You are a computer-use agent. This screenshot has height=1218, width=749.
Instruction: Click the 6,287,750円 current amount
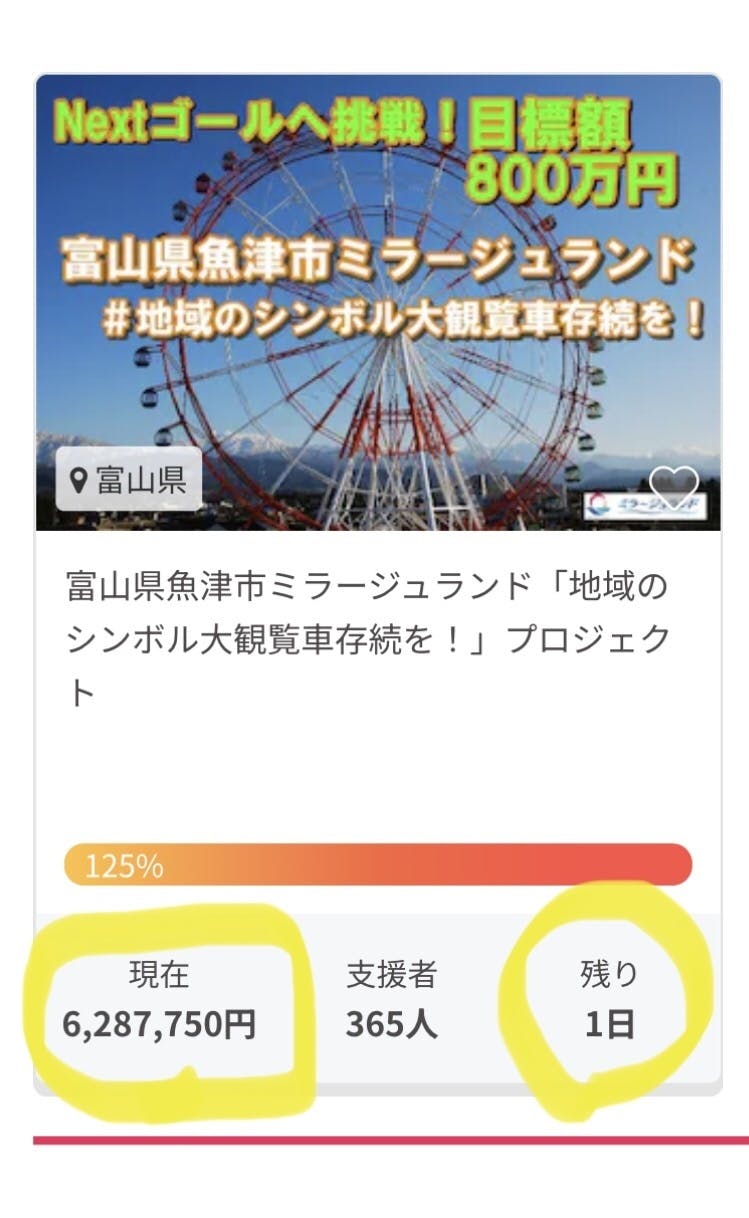(159, 1024)
